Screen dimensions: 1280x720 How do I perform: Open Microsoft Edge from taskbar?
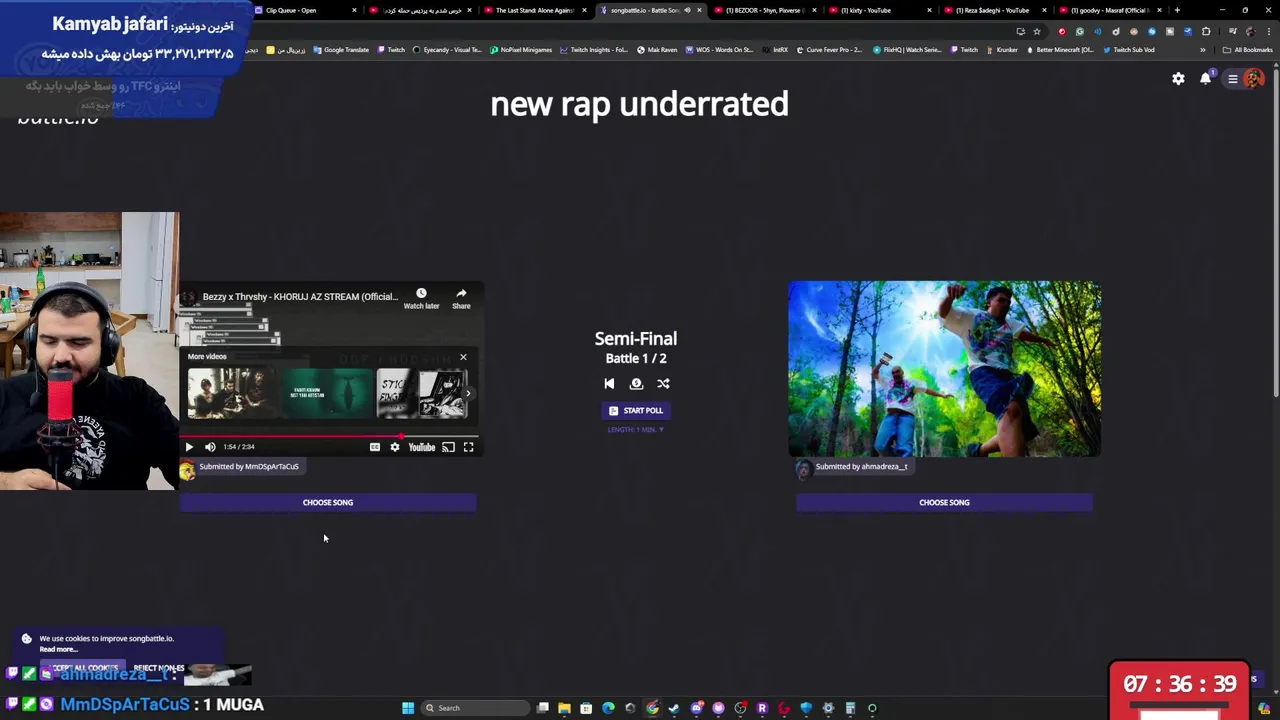(608, 708)
